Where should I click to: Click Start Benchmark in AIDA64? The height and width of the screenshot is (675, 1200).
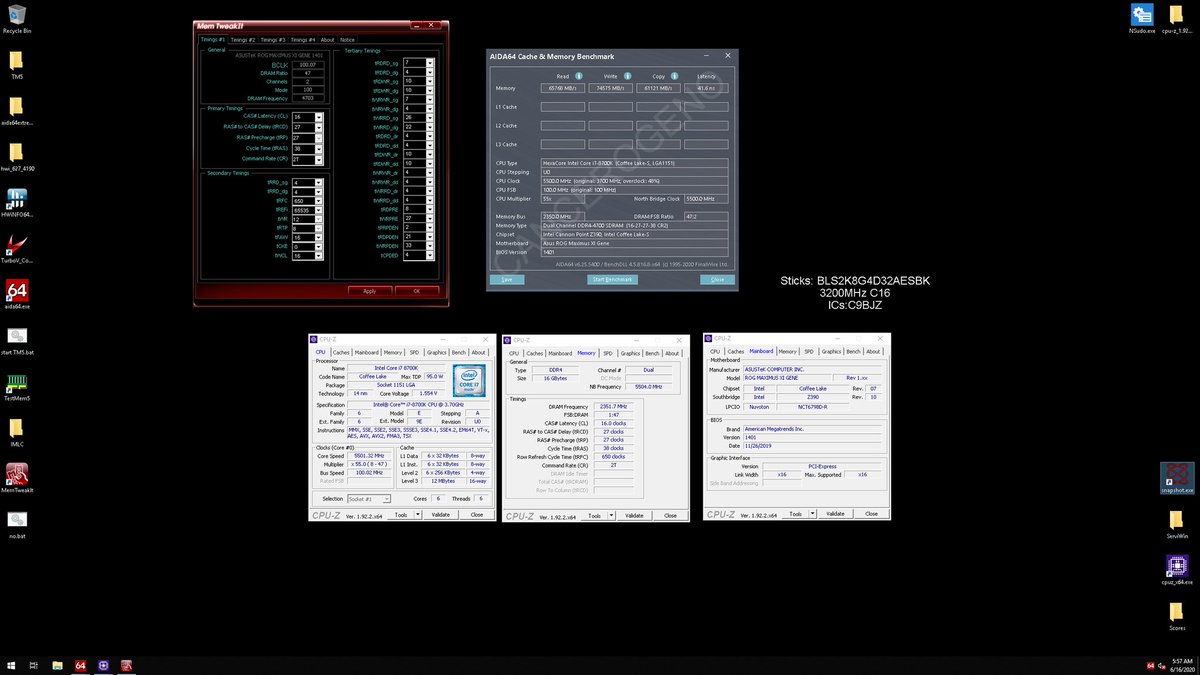pyautogui.click(x=612, y=280)
